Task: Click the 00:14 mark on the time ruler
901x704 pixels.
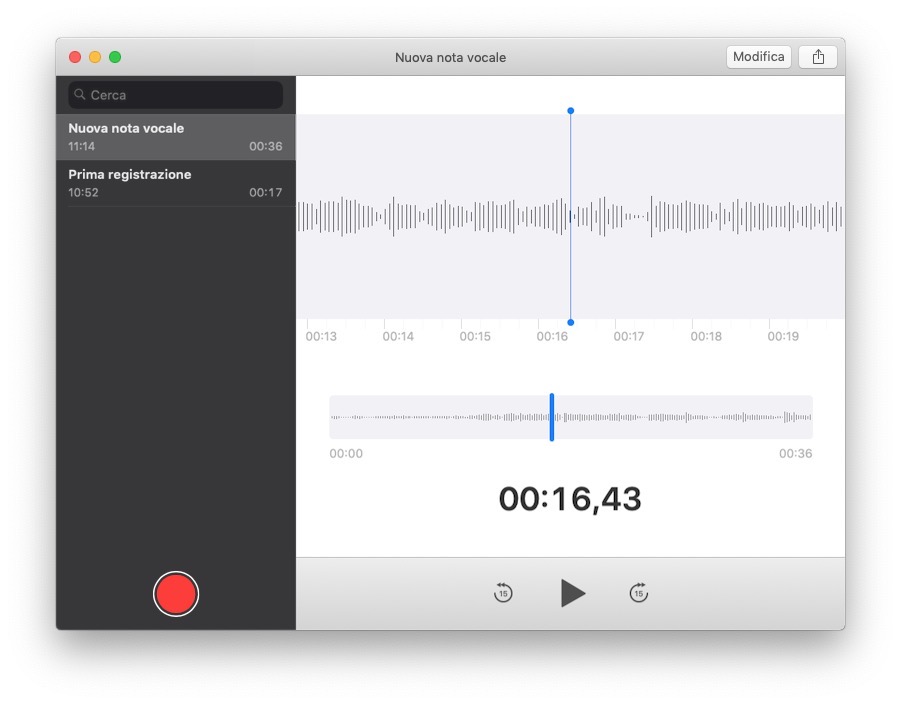Action: click(x=398, y=337)
